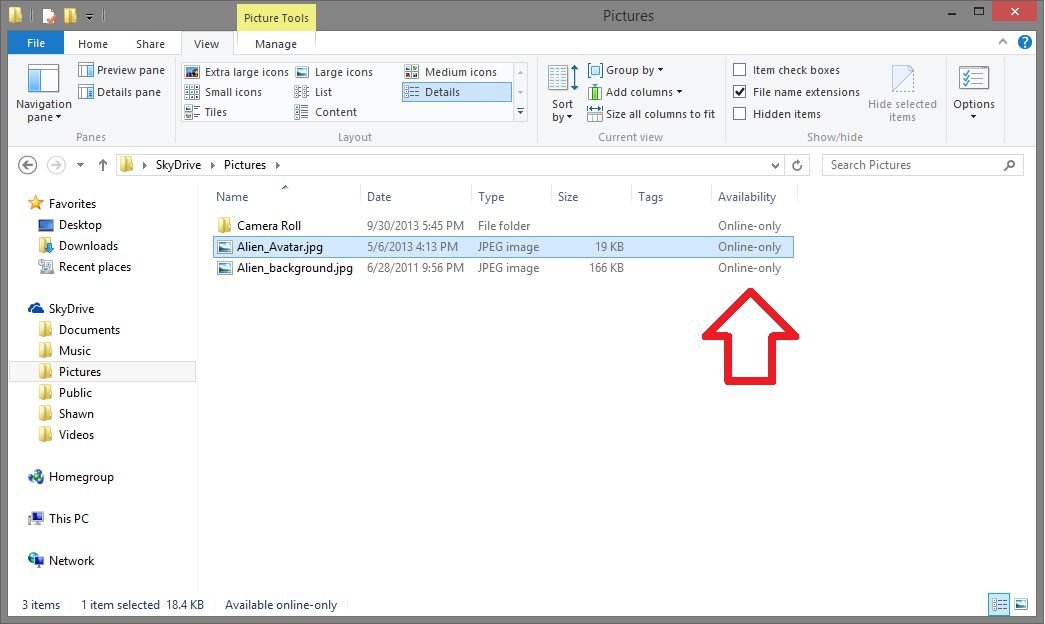Screen dimensions: 1045x624
Task: Open the address bar history dropdown
Action: [776, 165]
